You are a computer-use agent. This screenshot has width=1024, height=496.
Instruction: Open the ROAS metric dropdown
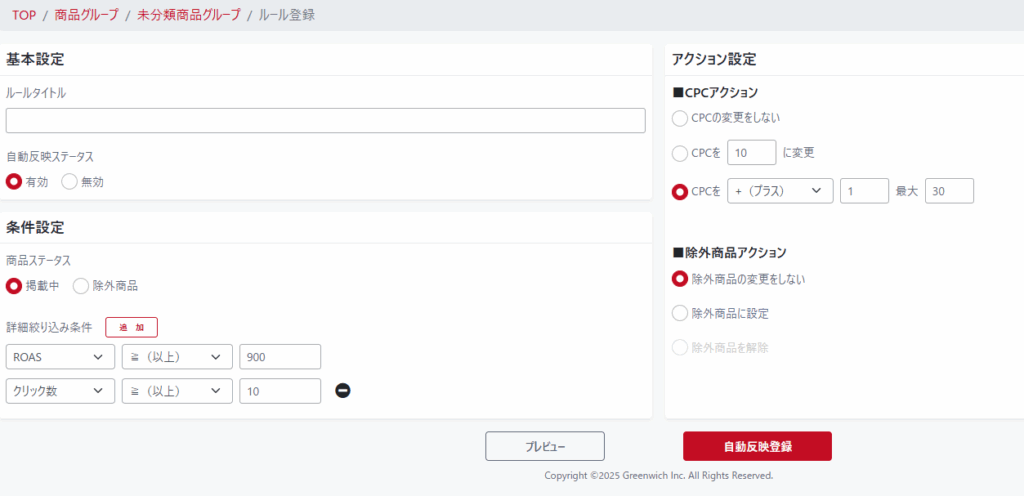point(60,357)
